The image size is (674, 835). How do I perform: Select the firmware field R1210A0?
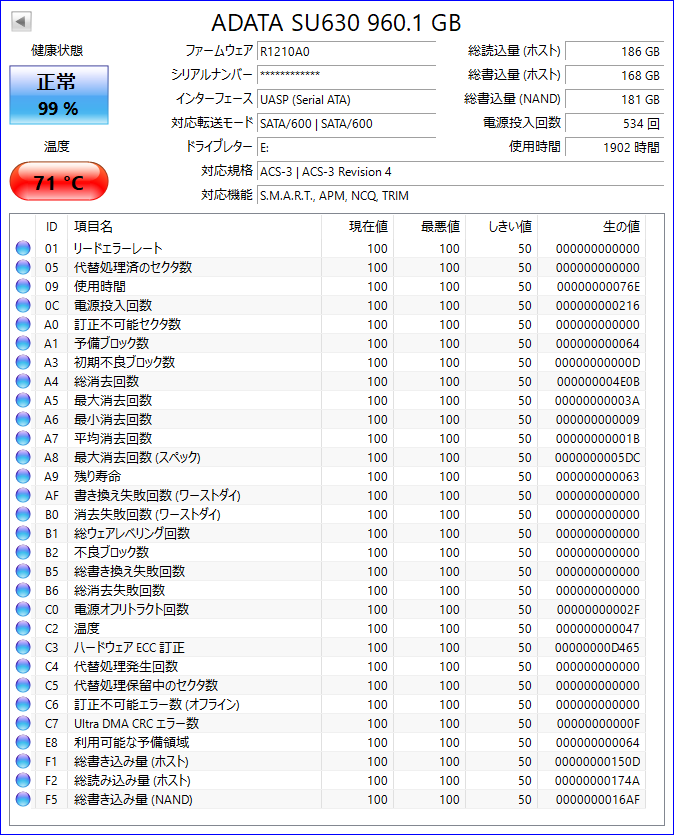347,52
